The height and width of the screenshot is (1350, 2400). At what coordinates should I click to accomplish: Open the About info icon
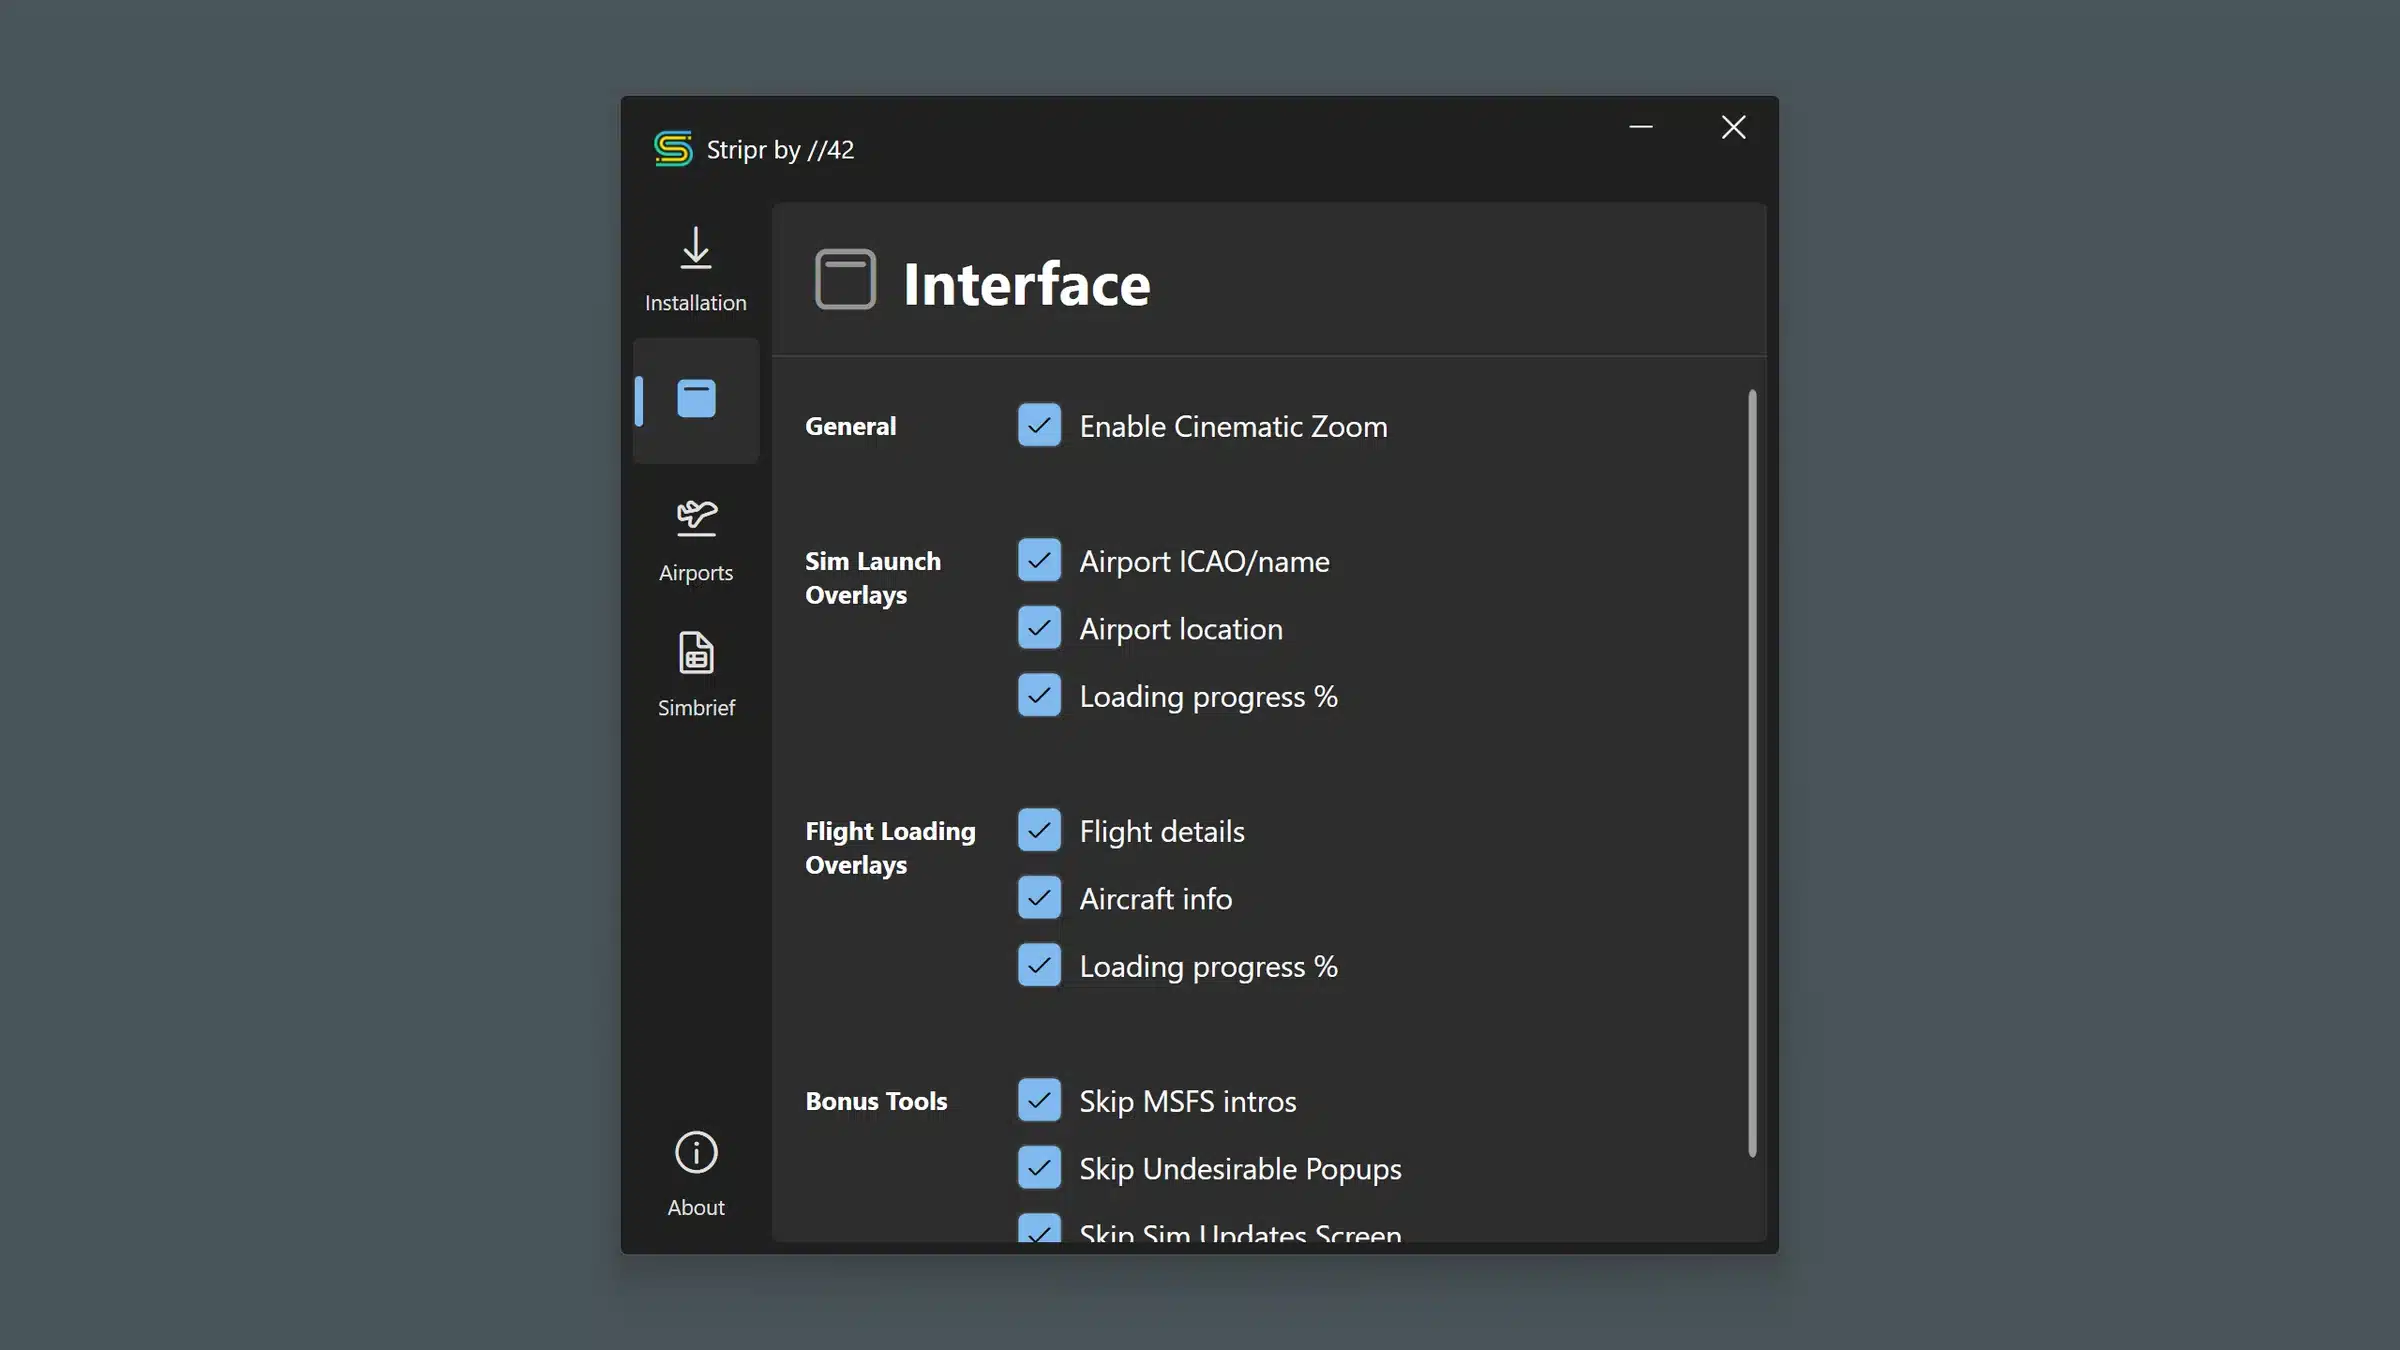(696, 1153)
